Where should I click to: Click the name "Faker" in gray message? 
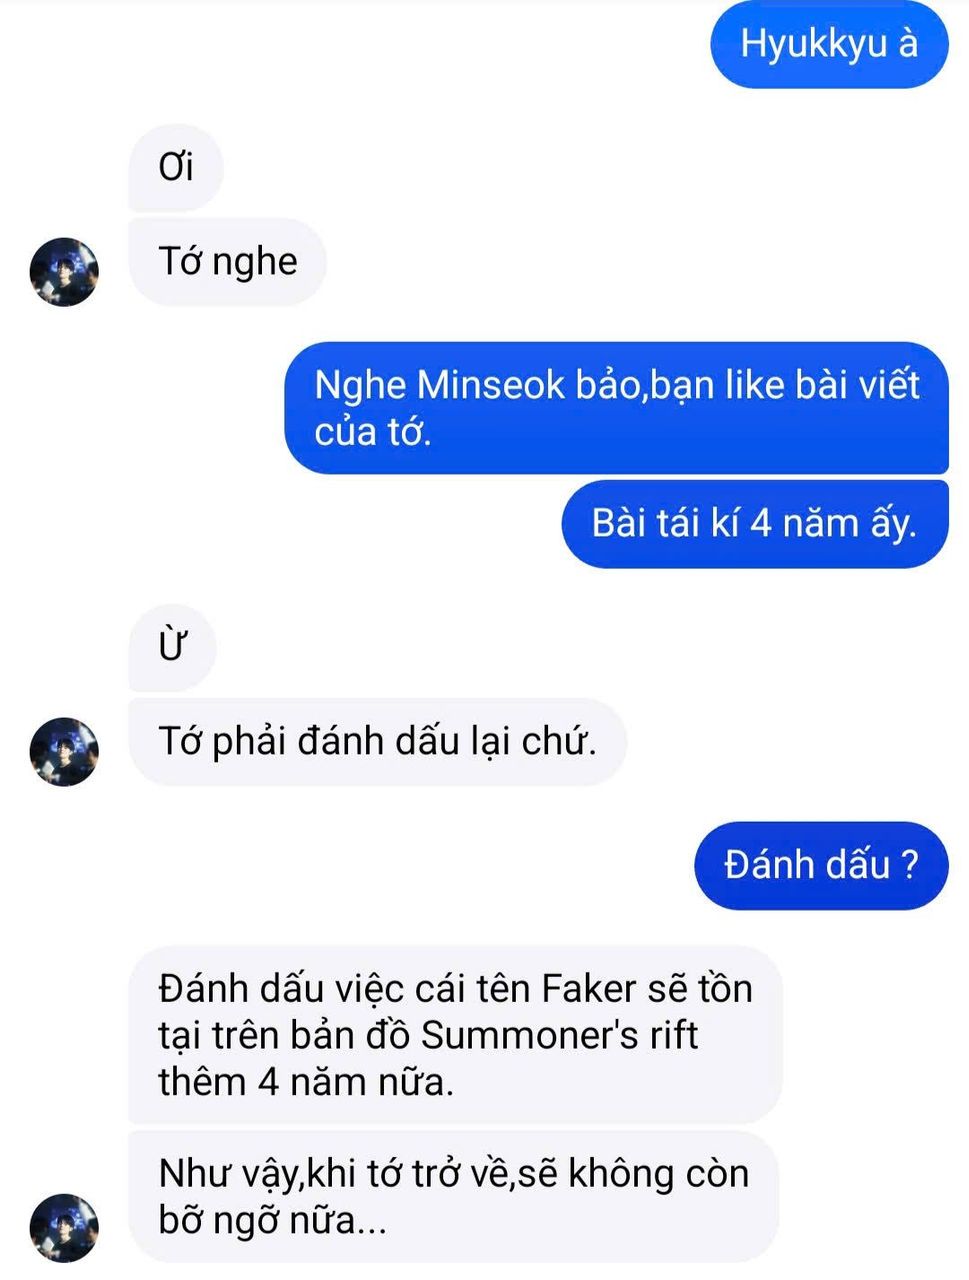pyautogui.click(x=588, y=989)
